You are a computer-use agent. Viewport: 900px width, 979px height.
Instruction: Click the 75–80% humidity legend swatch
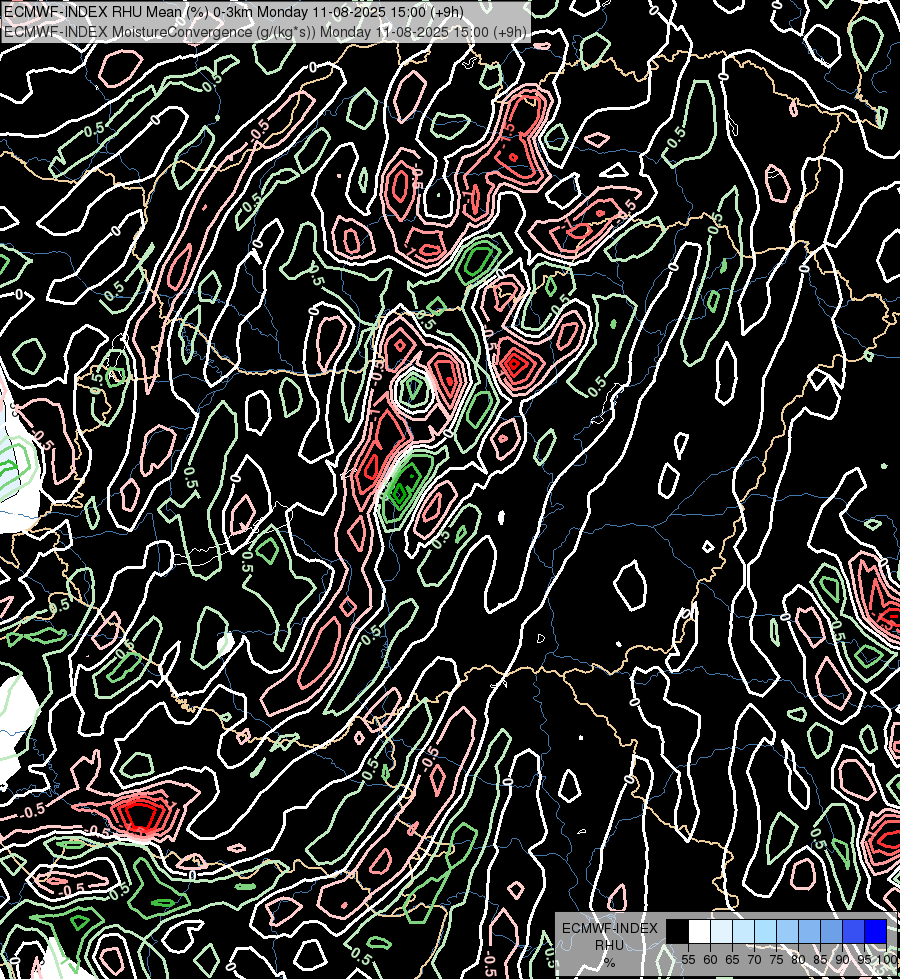[x=788, y=931]
